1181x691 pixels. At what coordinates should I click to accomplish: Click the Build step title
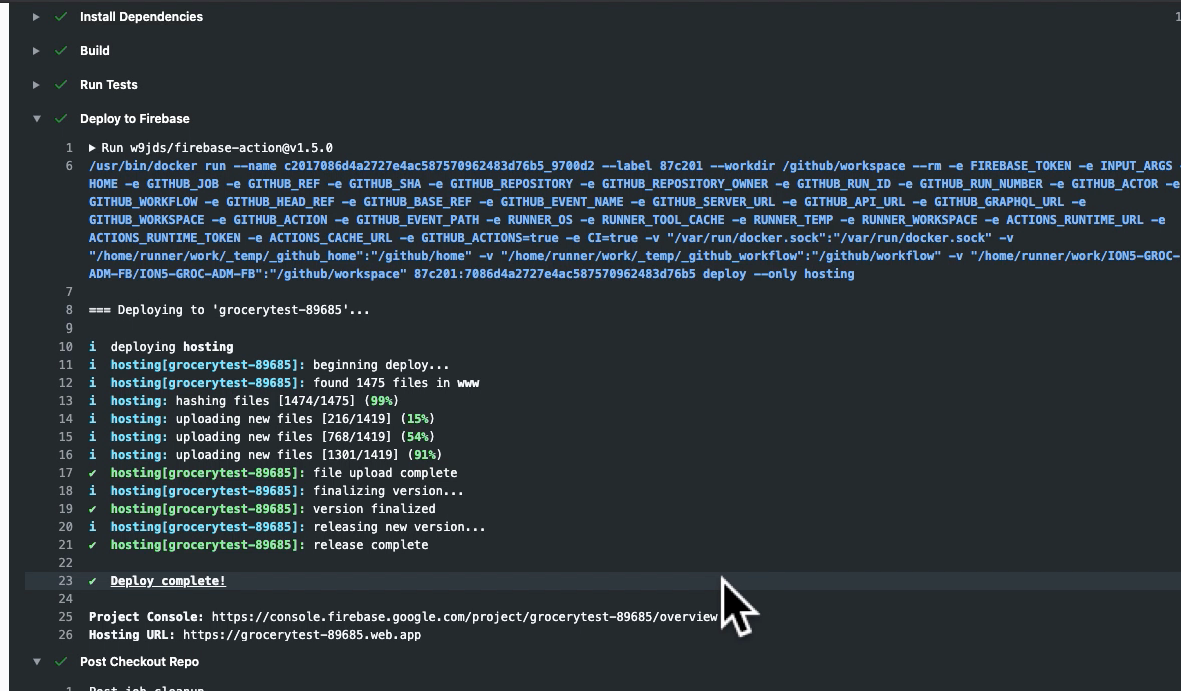pos(95,50)
